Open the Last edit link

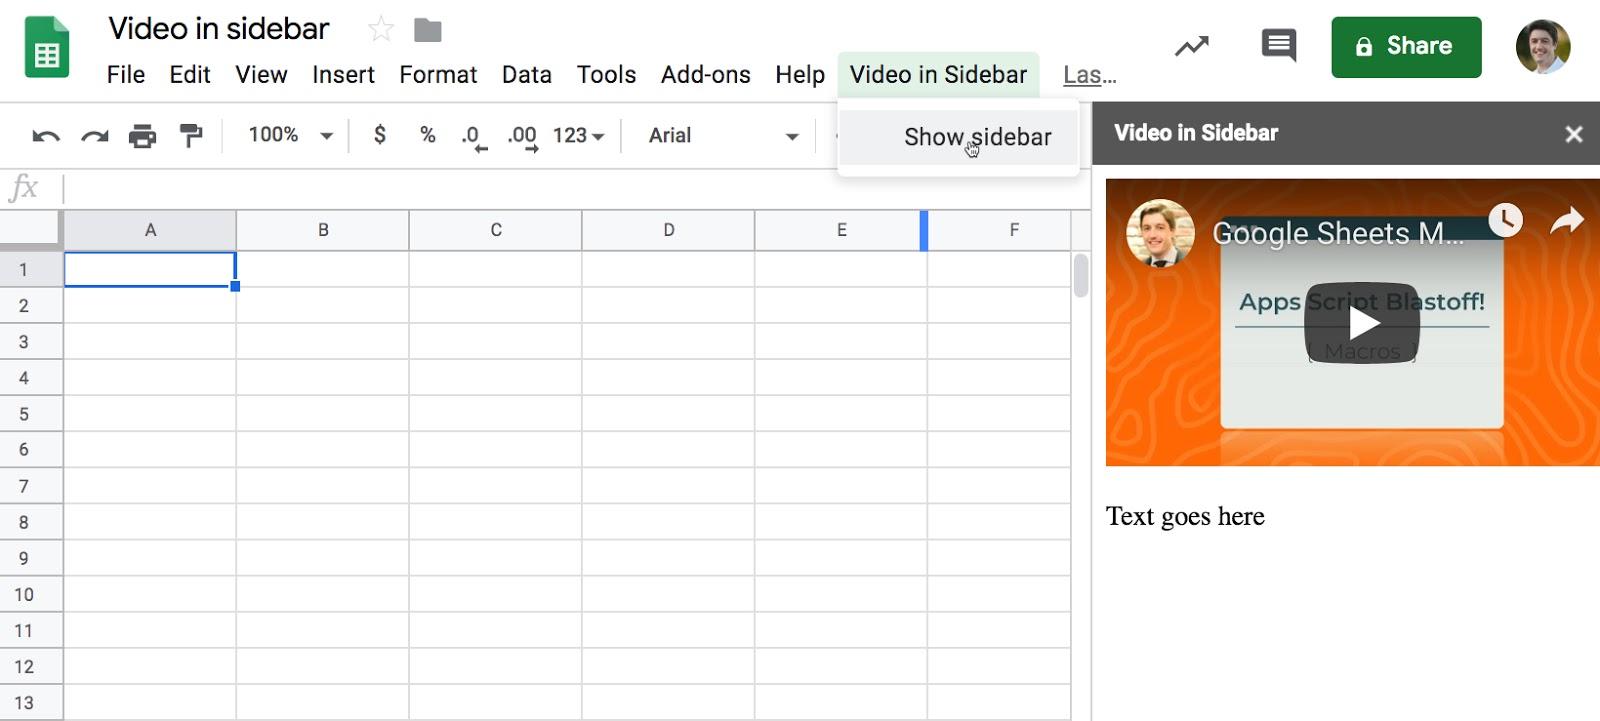pos(1090,75)
